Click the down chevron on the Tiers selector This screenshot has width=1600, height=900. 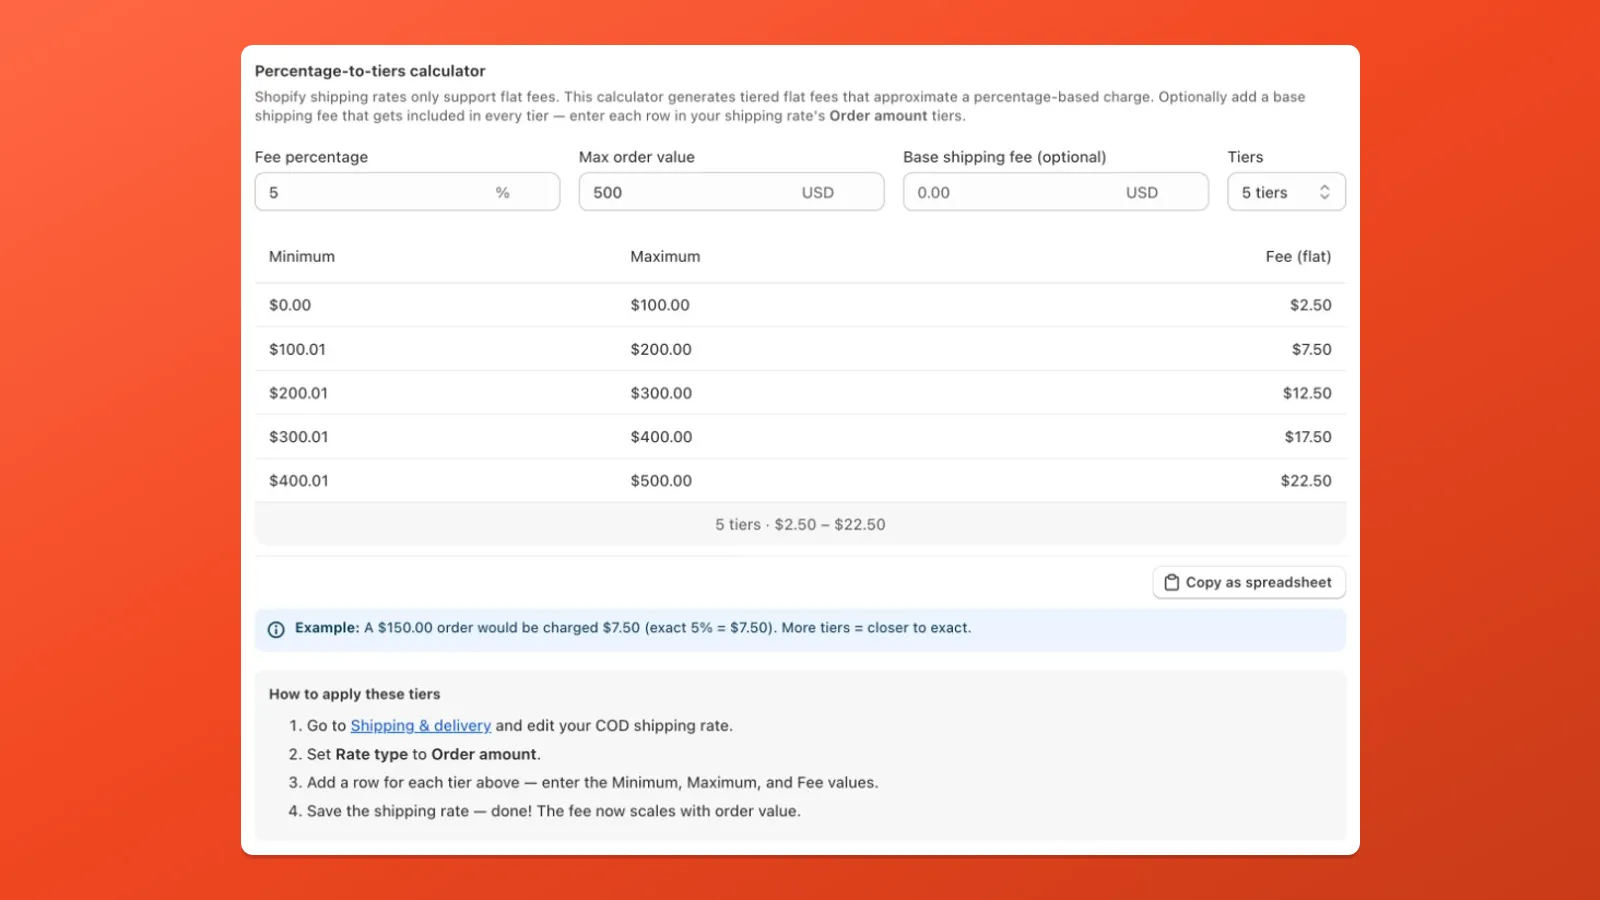point(1325,197)
